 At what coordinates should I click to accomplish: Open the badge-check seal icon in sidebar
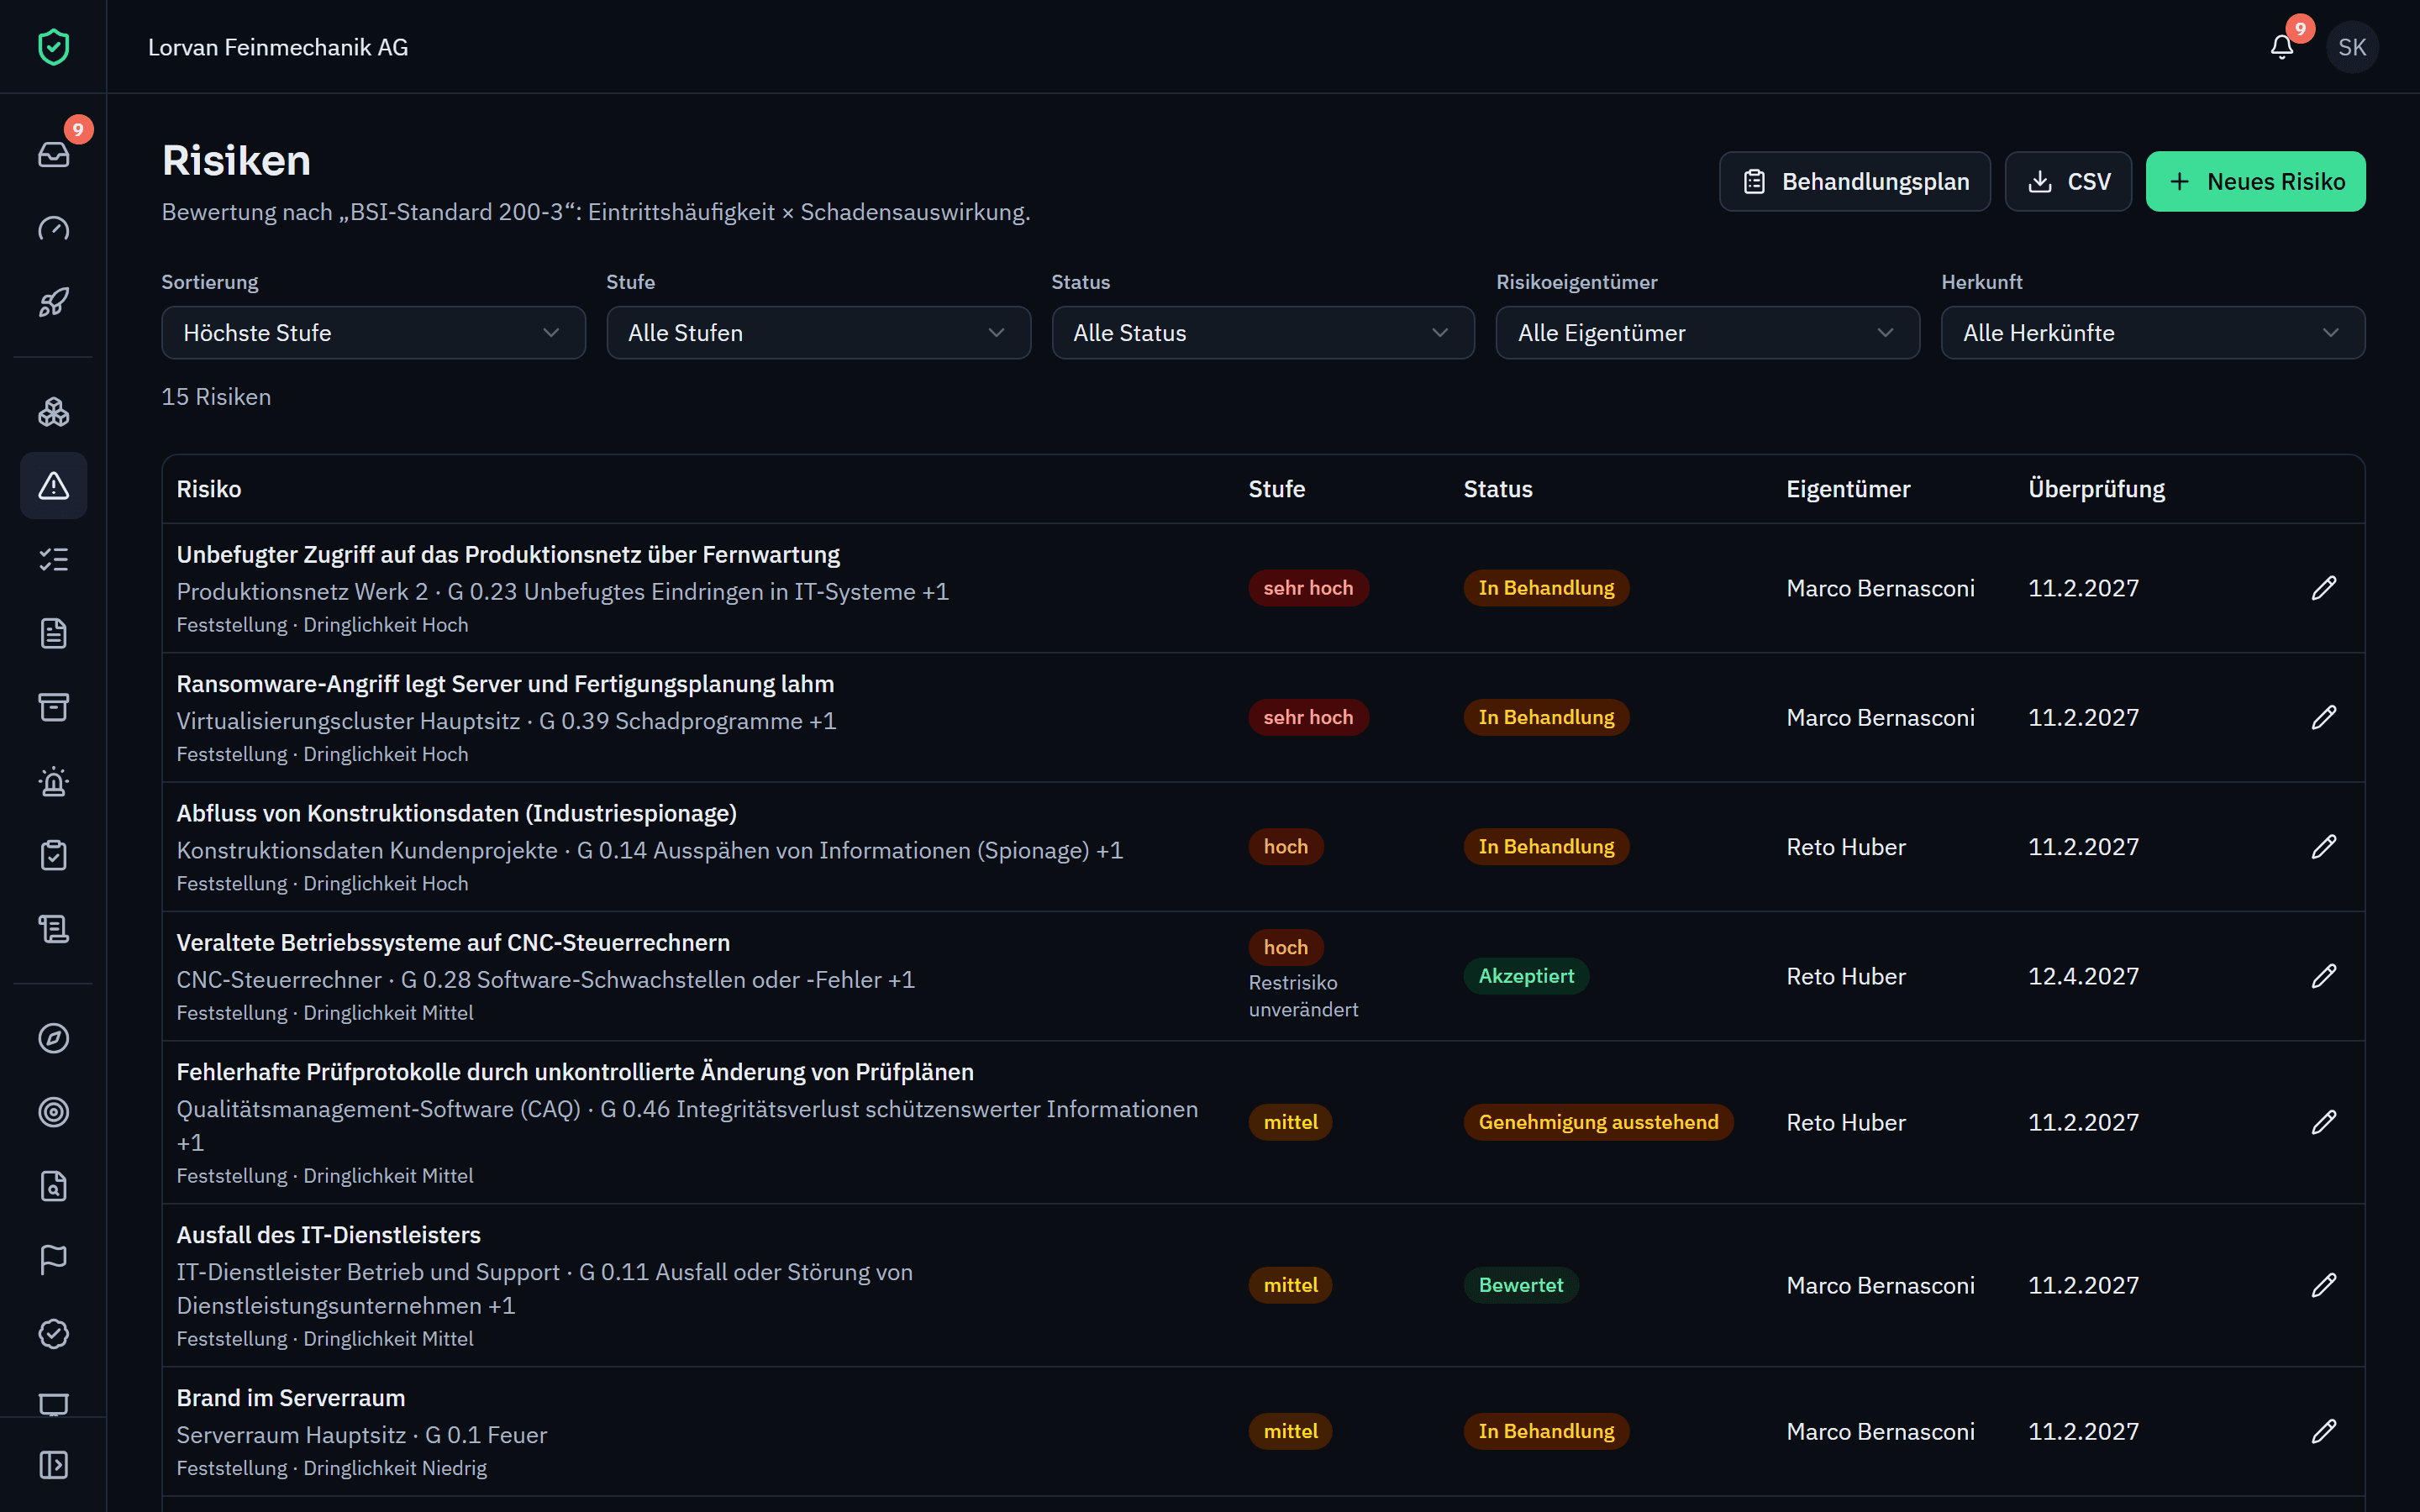click(x=53, y=1334)
